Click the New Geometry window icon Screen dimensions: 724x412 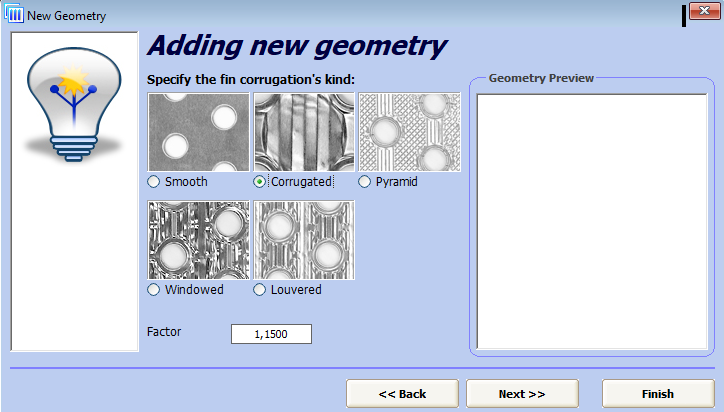14,14
